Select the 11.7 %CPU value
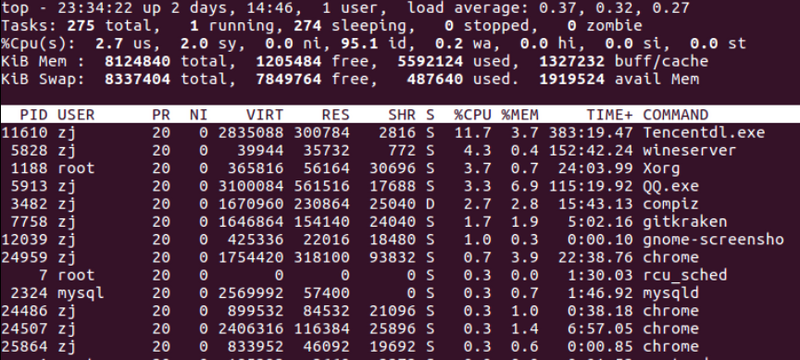The image size is (800, 360). tap(472, 133)
